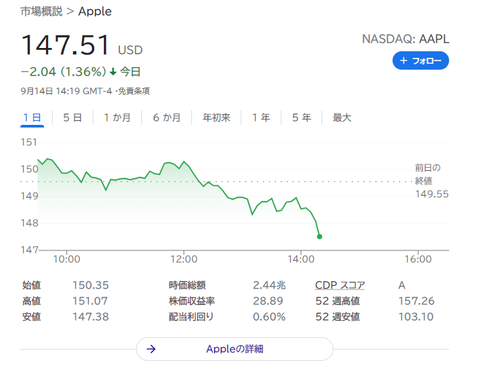Click the green down arrow next to 今日

(113, 72)
